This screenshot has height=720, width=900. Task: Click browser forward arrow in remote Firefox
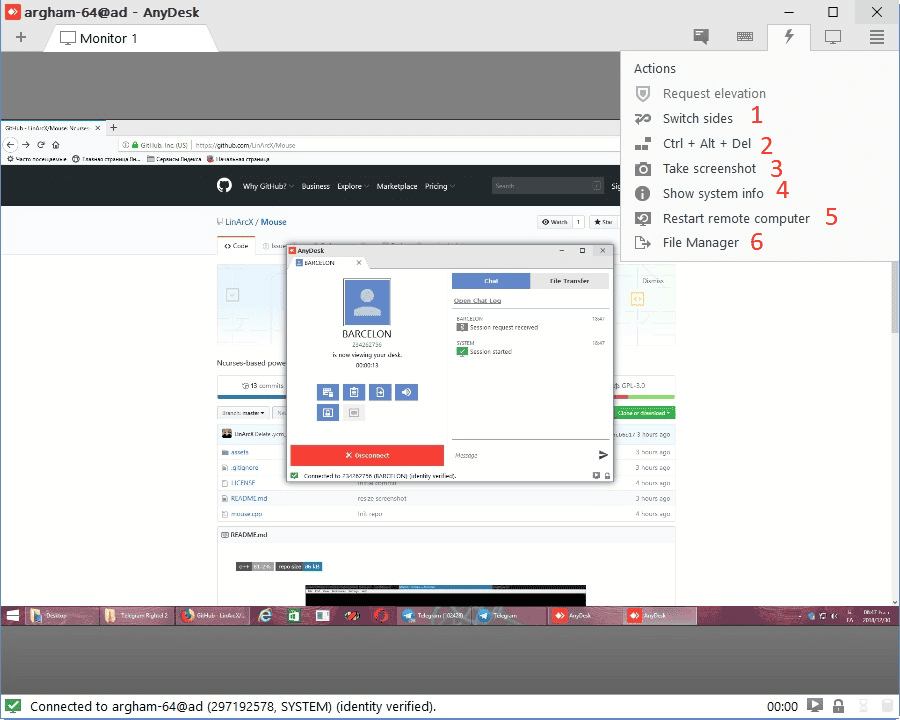pos(26,145)
